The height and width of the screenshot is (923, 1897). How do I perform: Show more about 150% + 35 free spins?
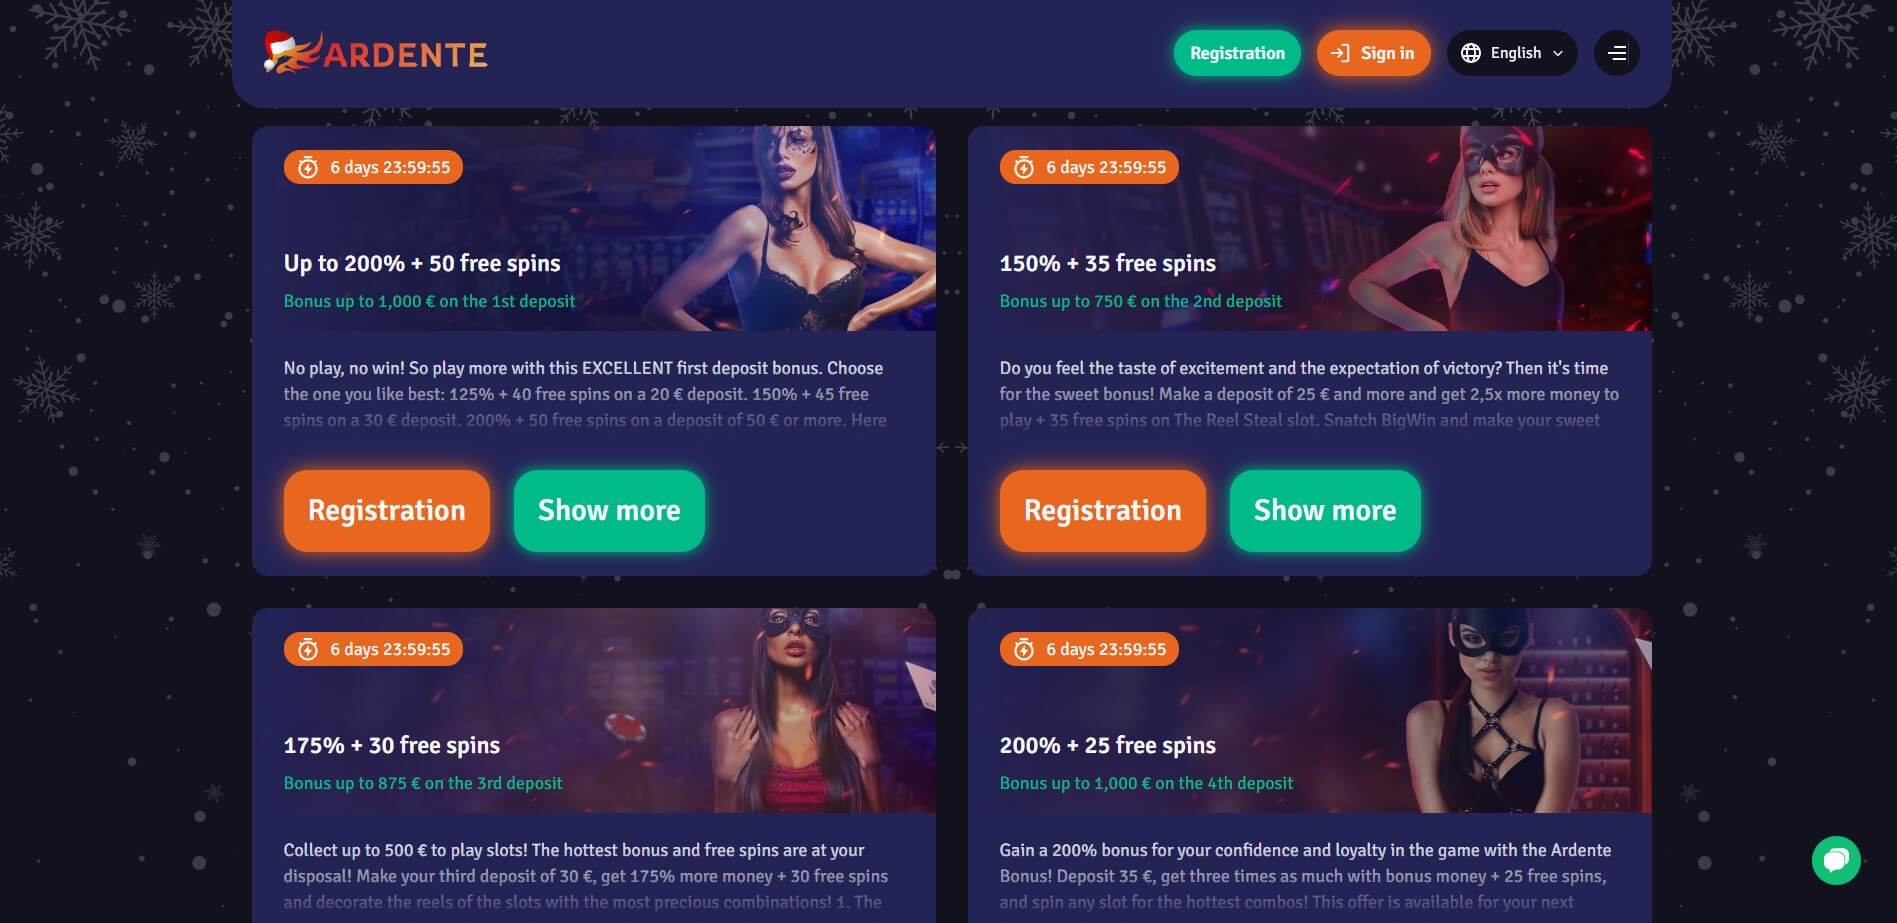(x=1325, y=511)
